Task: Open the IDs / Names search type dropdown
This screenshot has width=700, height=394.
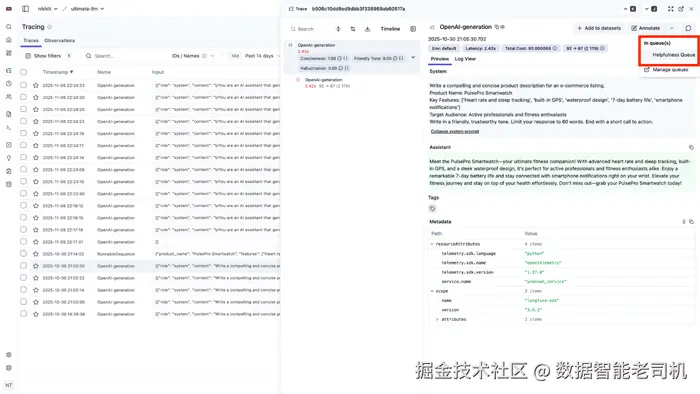Action: pos(193,56)
